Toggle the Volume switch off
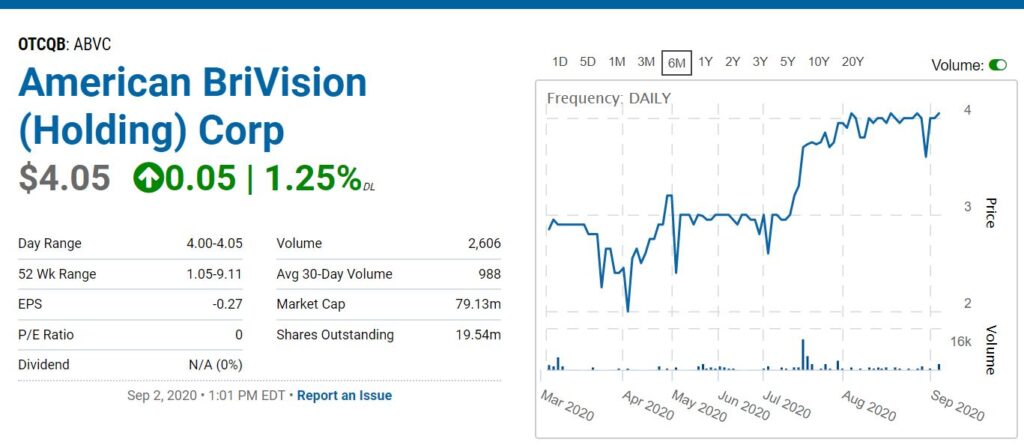Viewport: 1024px width, 445px height. coord(998,65)
